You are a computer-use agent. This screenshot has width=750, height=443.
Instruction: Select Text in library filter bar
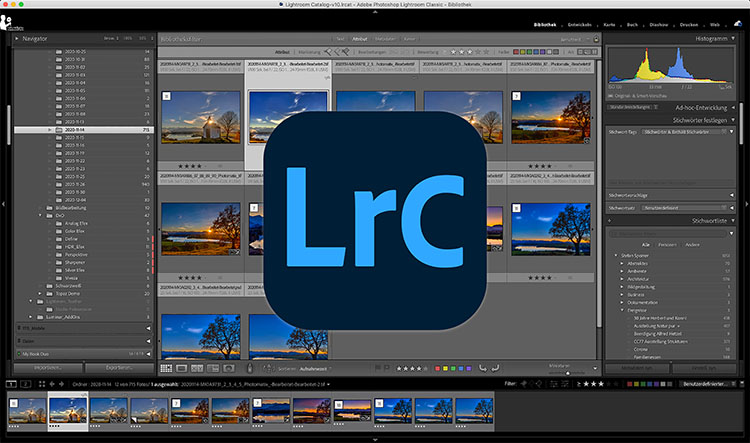point(340,39)
